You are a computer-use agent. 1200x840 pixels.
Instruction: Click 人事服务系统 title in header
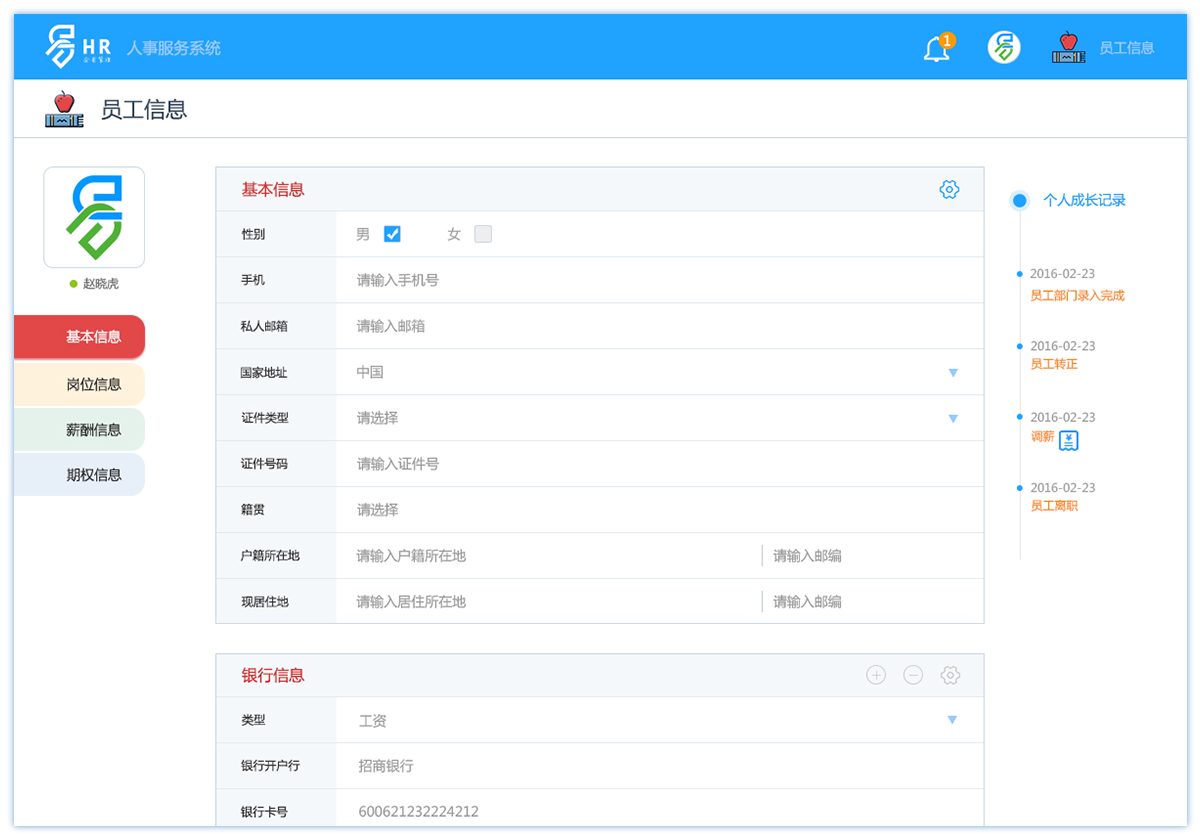[174, 48]
